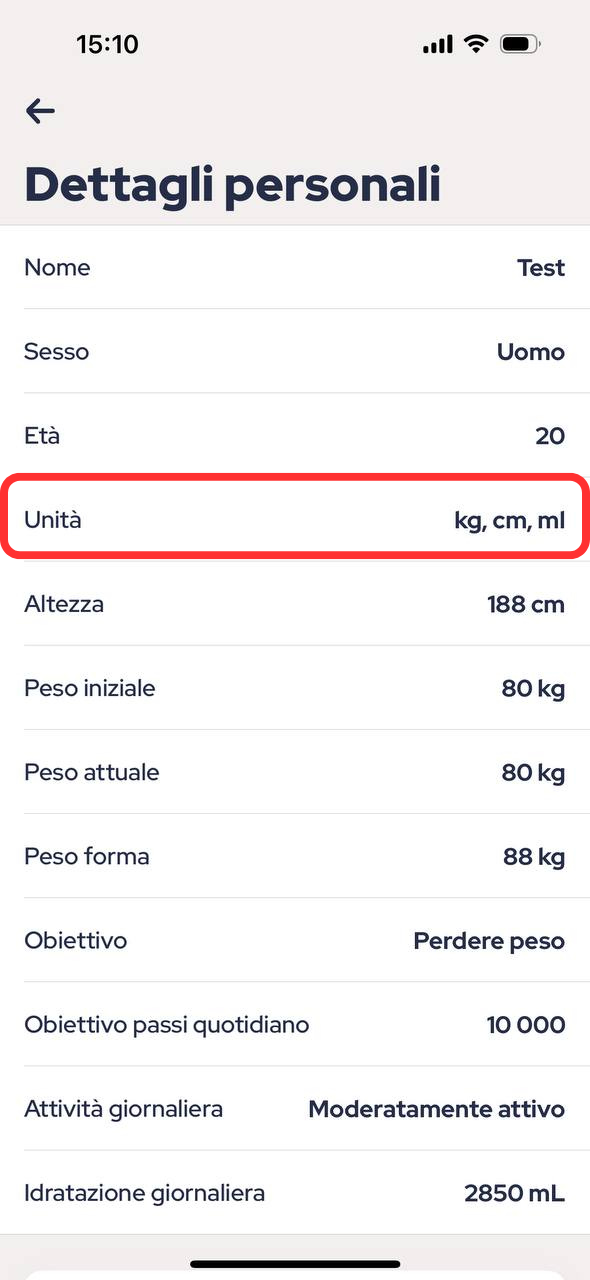Tap the 15:10 clock in status bar
590x1280 pixels.
107,44
